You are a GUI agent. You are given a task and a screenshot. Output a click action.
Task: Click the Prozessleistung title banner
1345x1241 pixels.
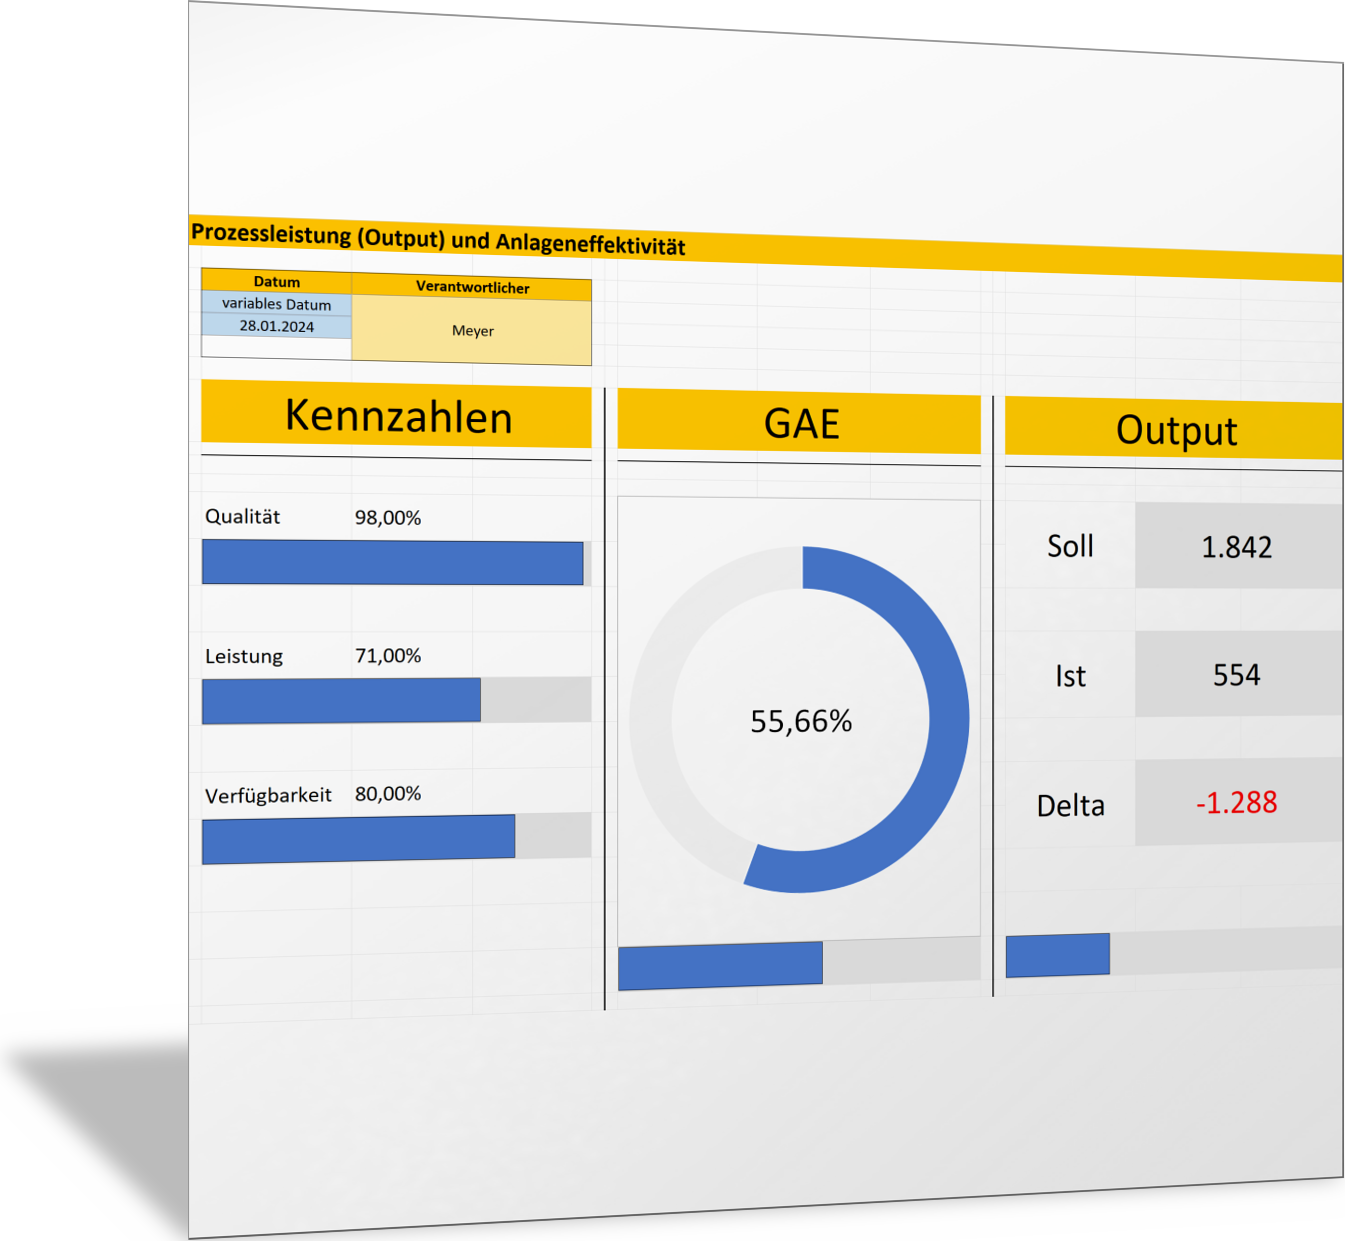[x=438, y=240]
